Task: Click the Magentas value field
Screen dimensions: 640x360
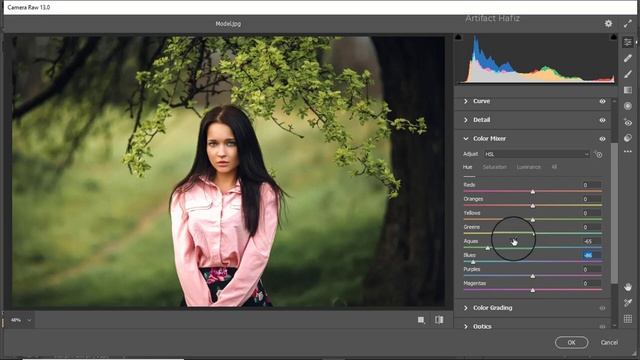Action: 591,284
